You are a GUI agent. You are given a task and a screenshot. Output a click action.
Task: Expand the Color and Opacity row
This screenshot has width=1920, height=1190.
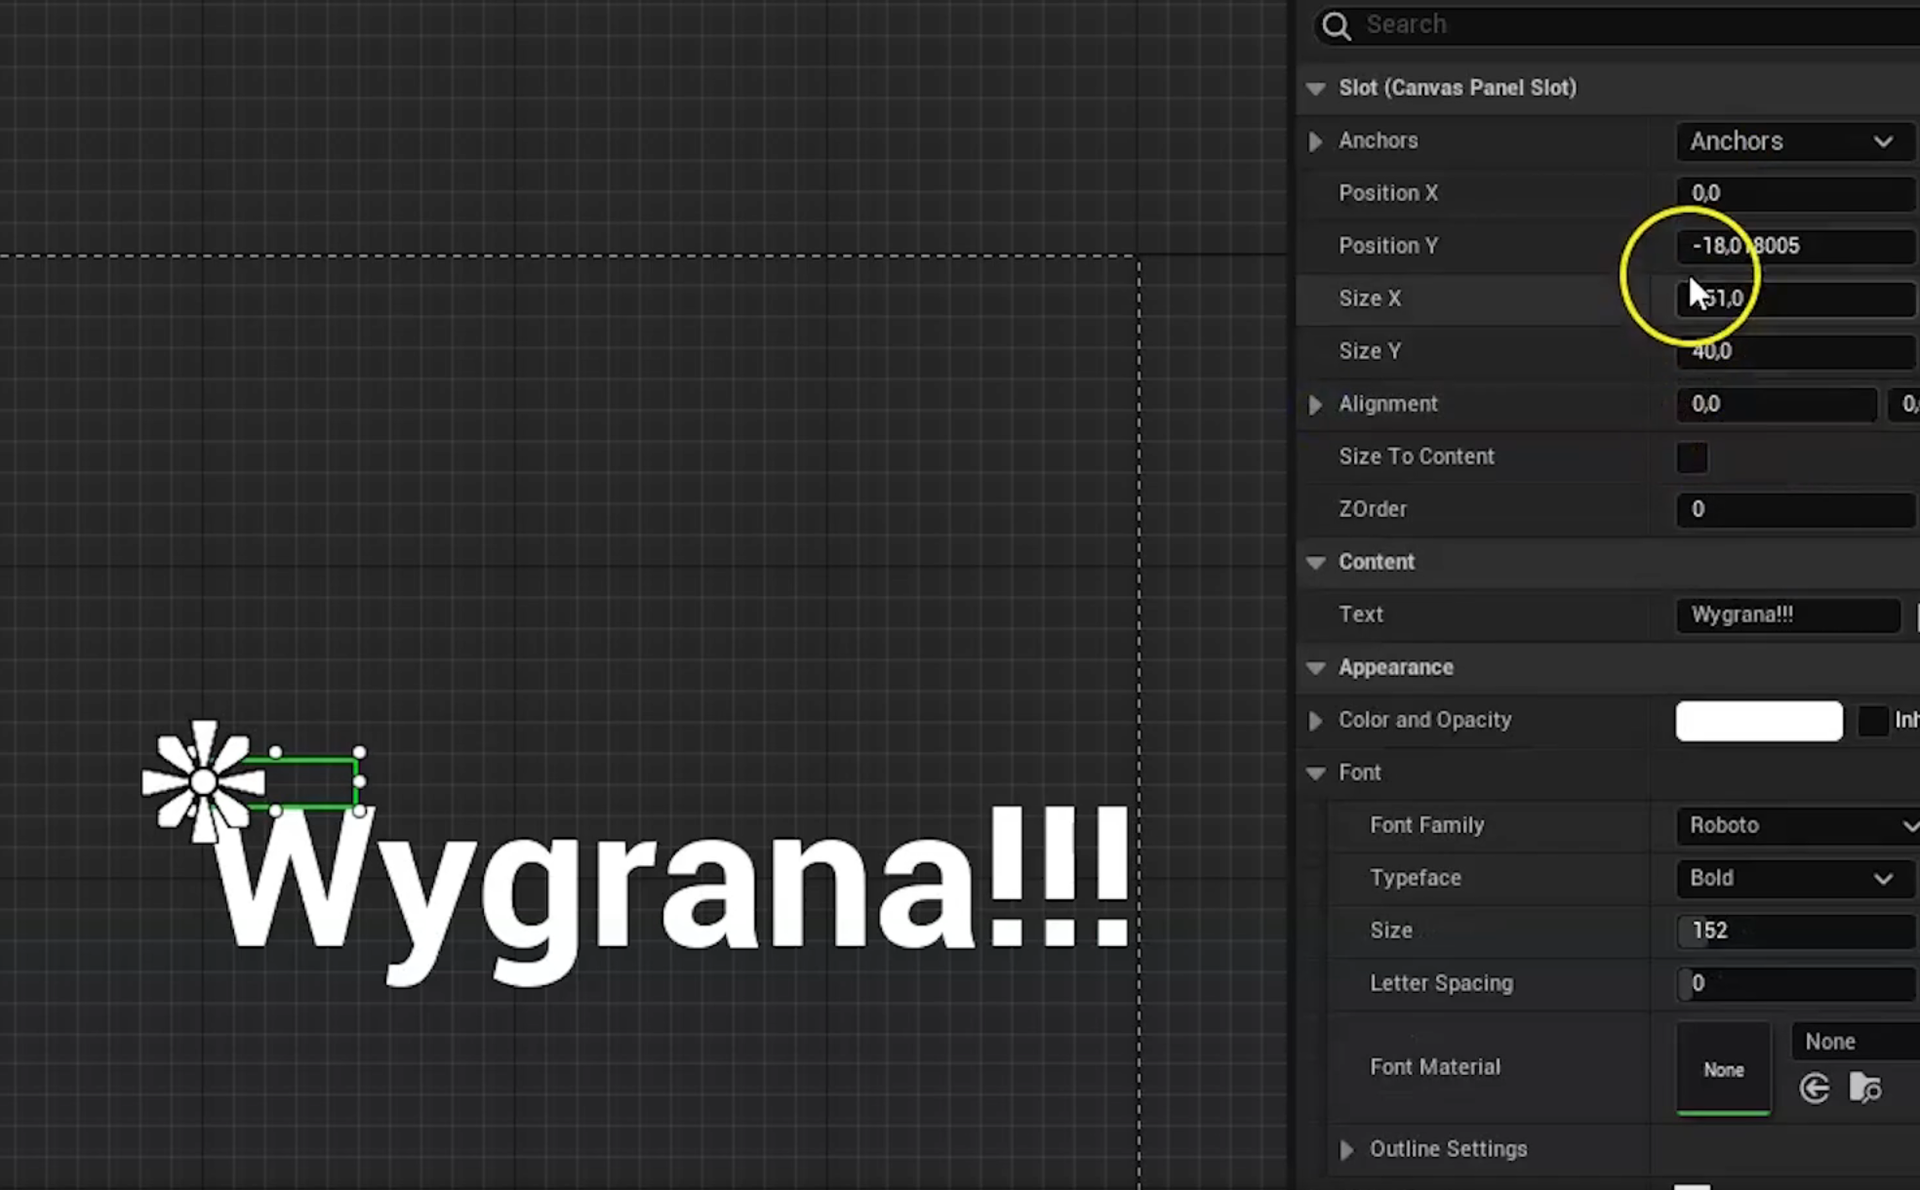[x=1314, y=721]
